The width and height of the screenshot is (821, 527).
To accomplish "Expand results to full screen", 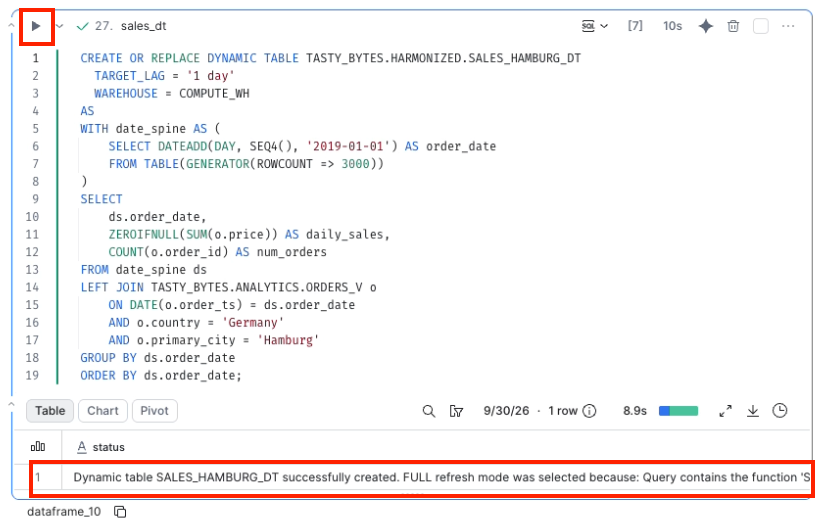I will point(725,411).
